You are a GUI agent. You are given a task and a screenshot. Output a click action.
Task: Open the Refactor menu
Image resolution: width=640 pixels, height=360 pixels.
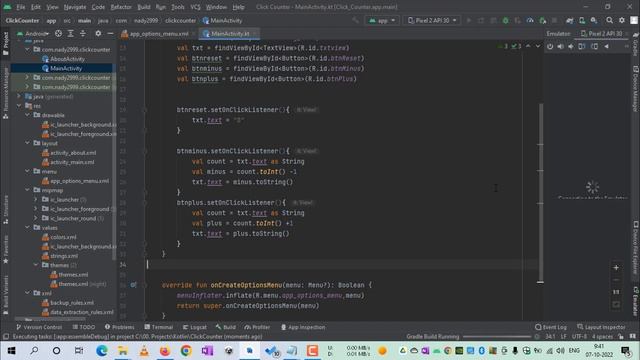click(121, 7)
